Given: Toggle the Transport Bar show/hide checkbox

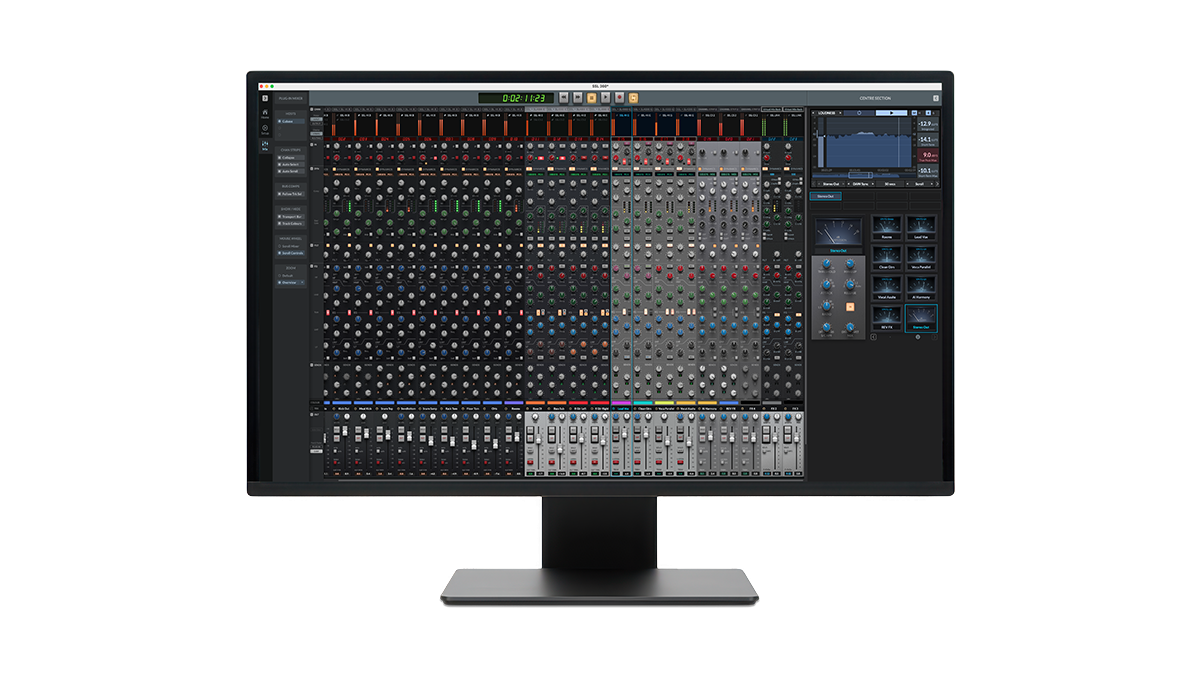Looking at the screenshot, I should click(290, 215).
